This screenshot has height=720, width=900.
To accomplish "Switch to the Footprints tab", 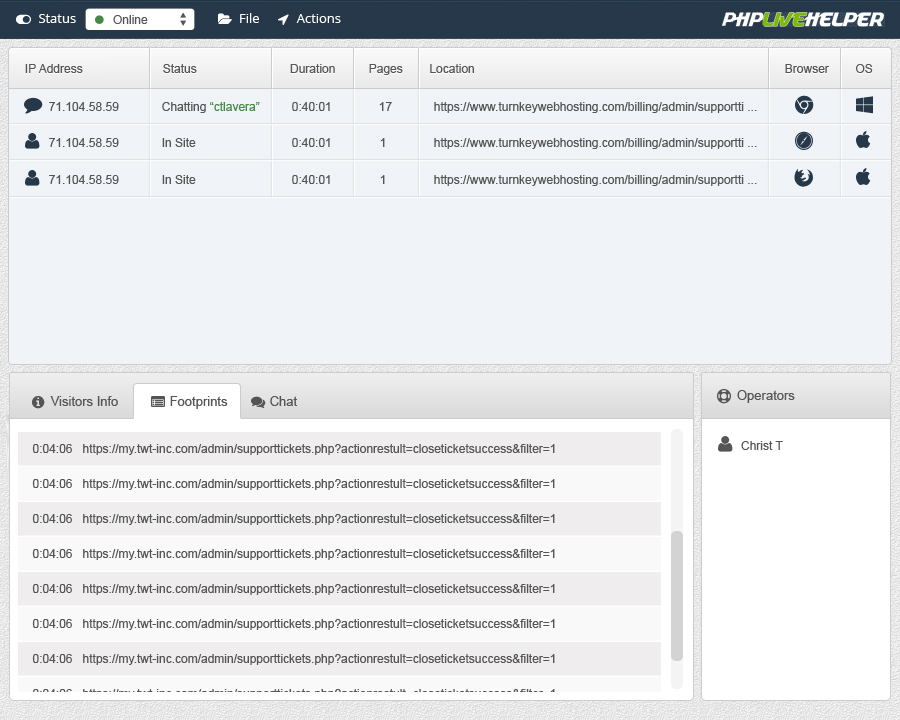I will point(186,401).
